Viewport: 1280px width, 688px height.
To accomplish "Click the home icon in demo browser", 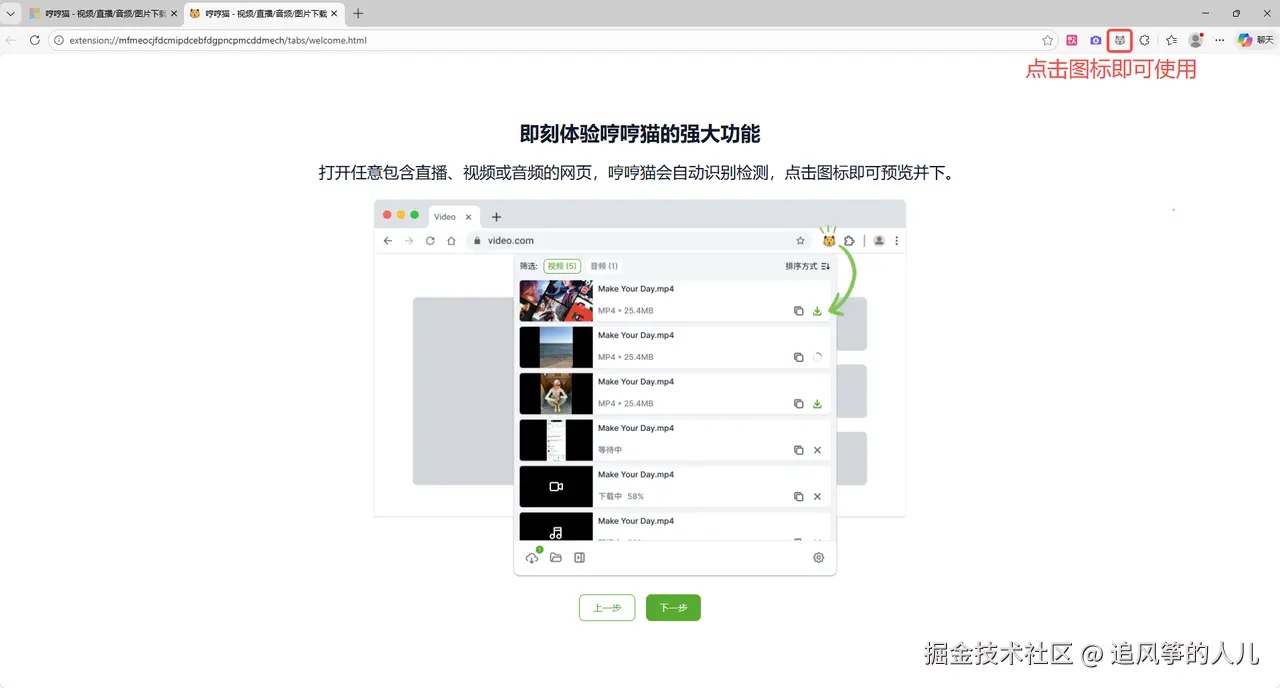I will (x=451, y=241).
